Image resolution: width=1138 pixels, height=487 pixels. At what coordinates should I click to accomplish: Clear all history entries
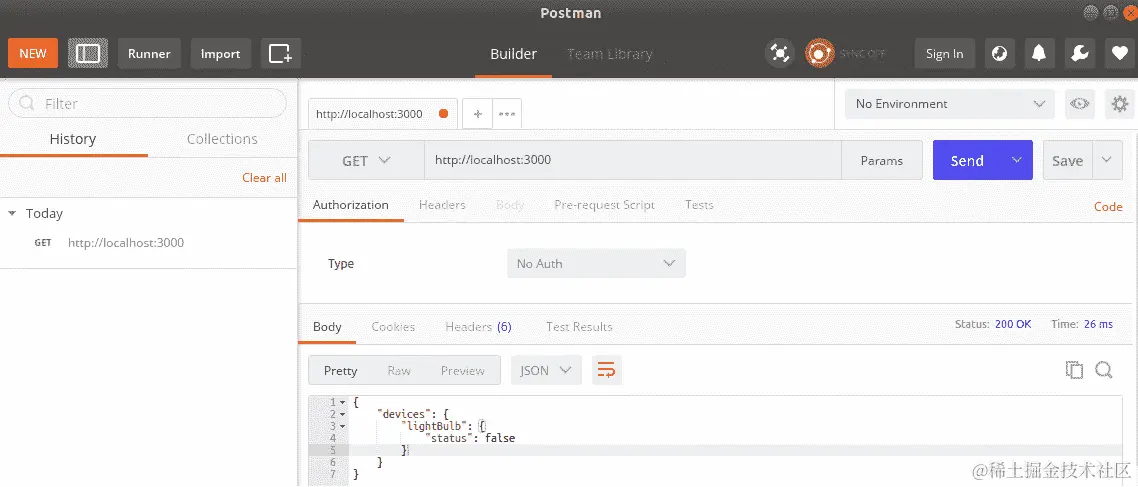[264, 178]
